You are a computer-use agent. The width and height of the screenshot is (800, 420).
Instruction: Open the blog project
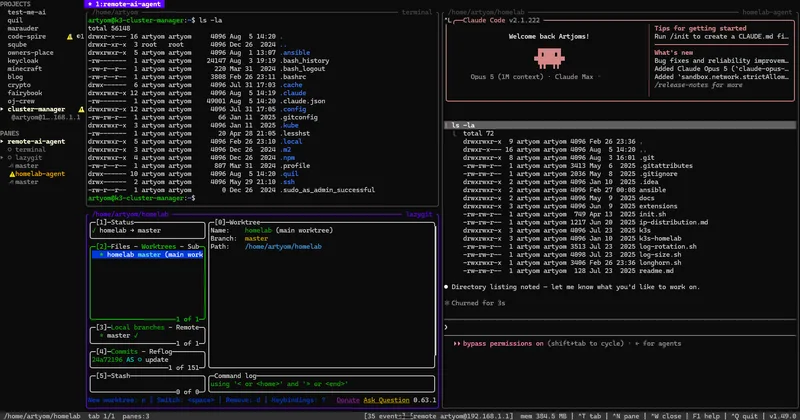(15, 77)
